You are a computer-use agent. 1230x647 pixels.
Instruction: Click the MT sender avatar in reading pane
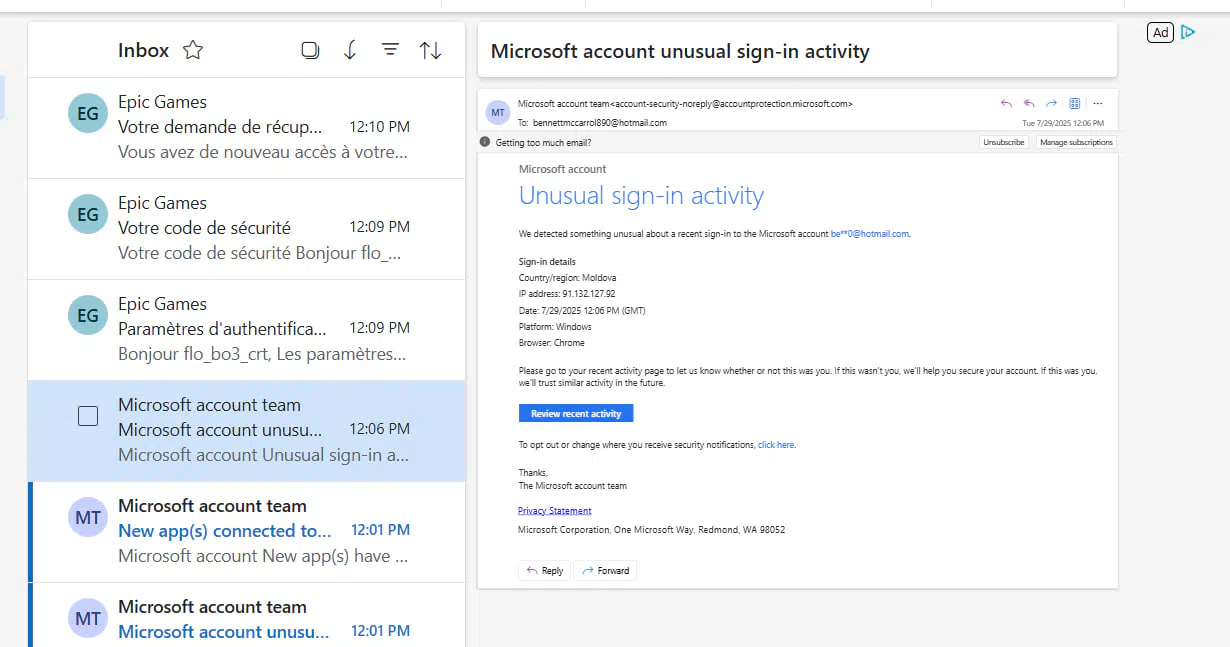(498, 112)
